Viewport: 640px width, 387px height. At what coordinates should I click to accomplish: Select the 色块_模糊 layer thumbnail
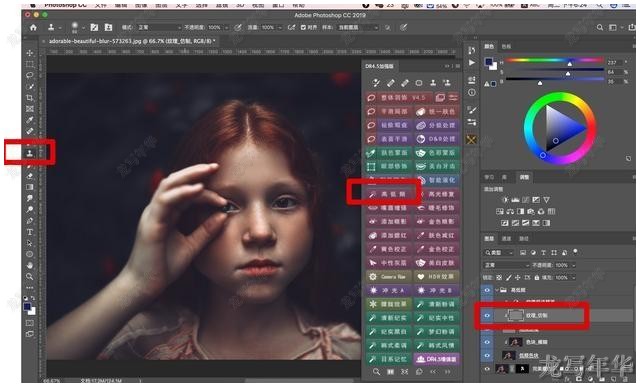pos(515,342)
